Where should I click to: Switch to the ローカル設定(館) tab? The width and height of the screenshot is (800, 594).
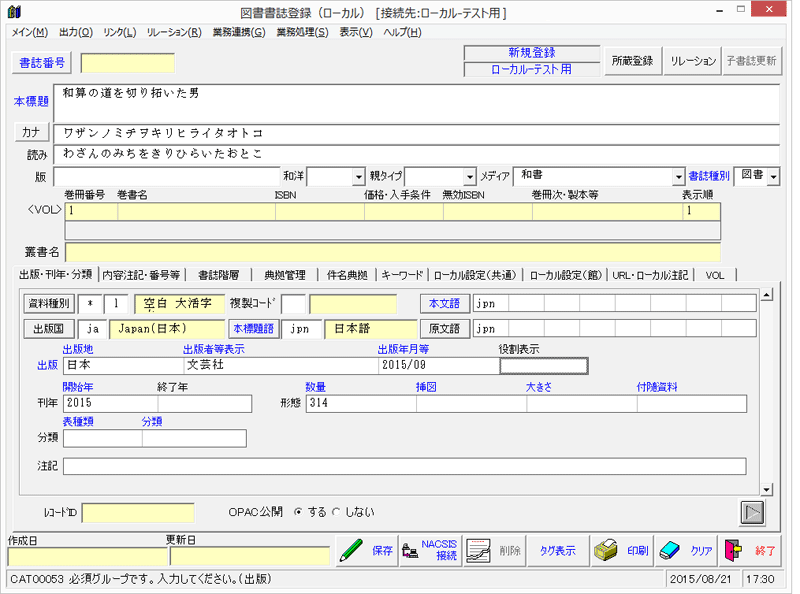(566, 276)
